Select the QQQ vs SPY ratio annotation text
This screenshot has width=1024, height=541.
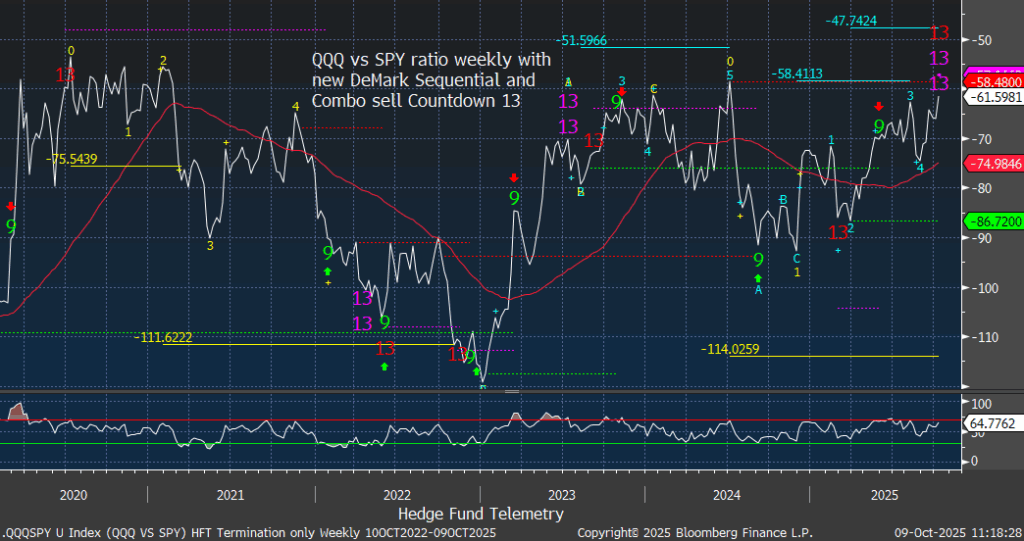pyautogui.click(x=423, y=80)
